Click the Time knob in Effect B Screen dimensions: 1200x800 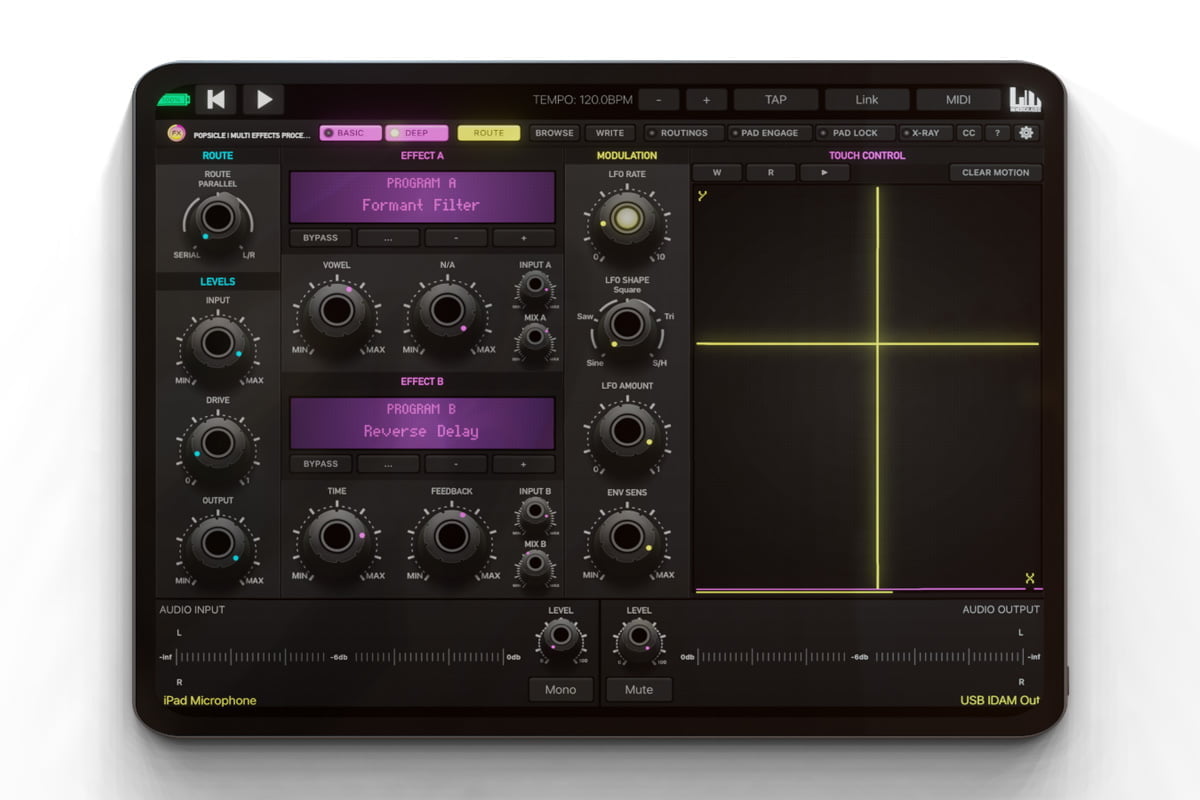click(336, 536)
